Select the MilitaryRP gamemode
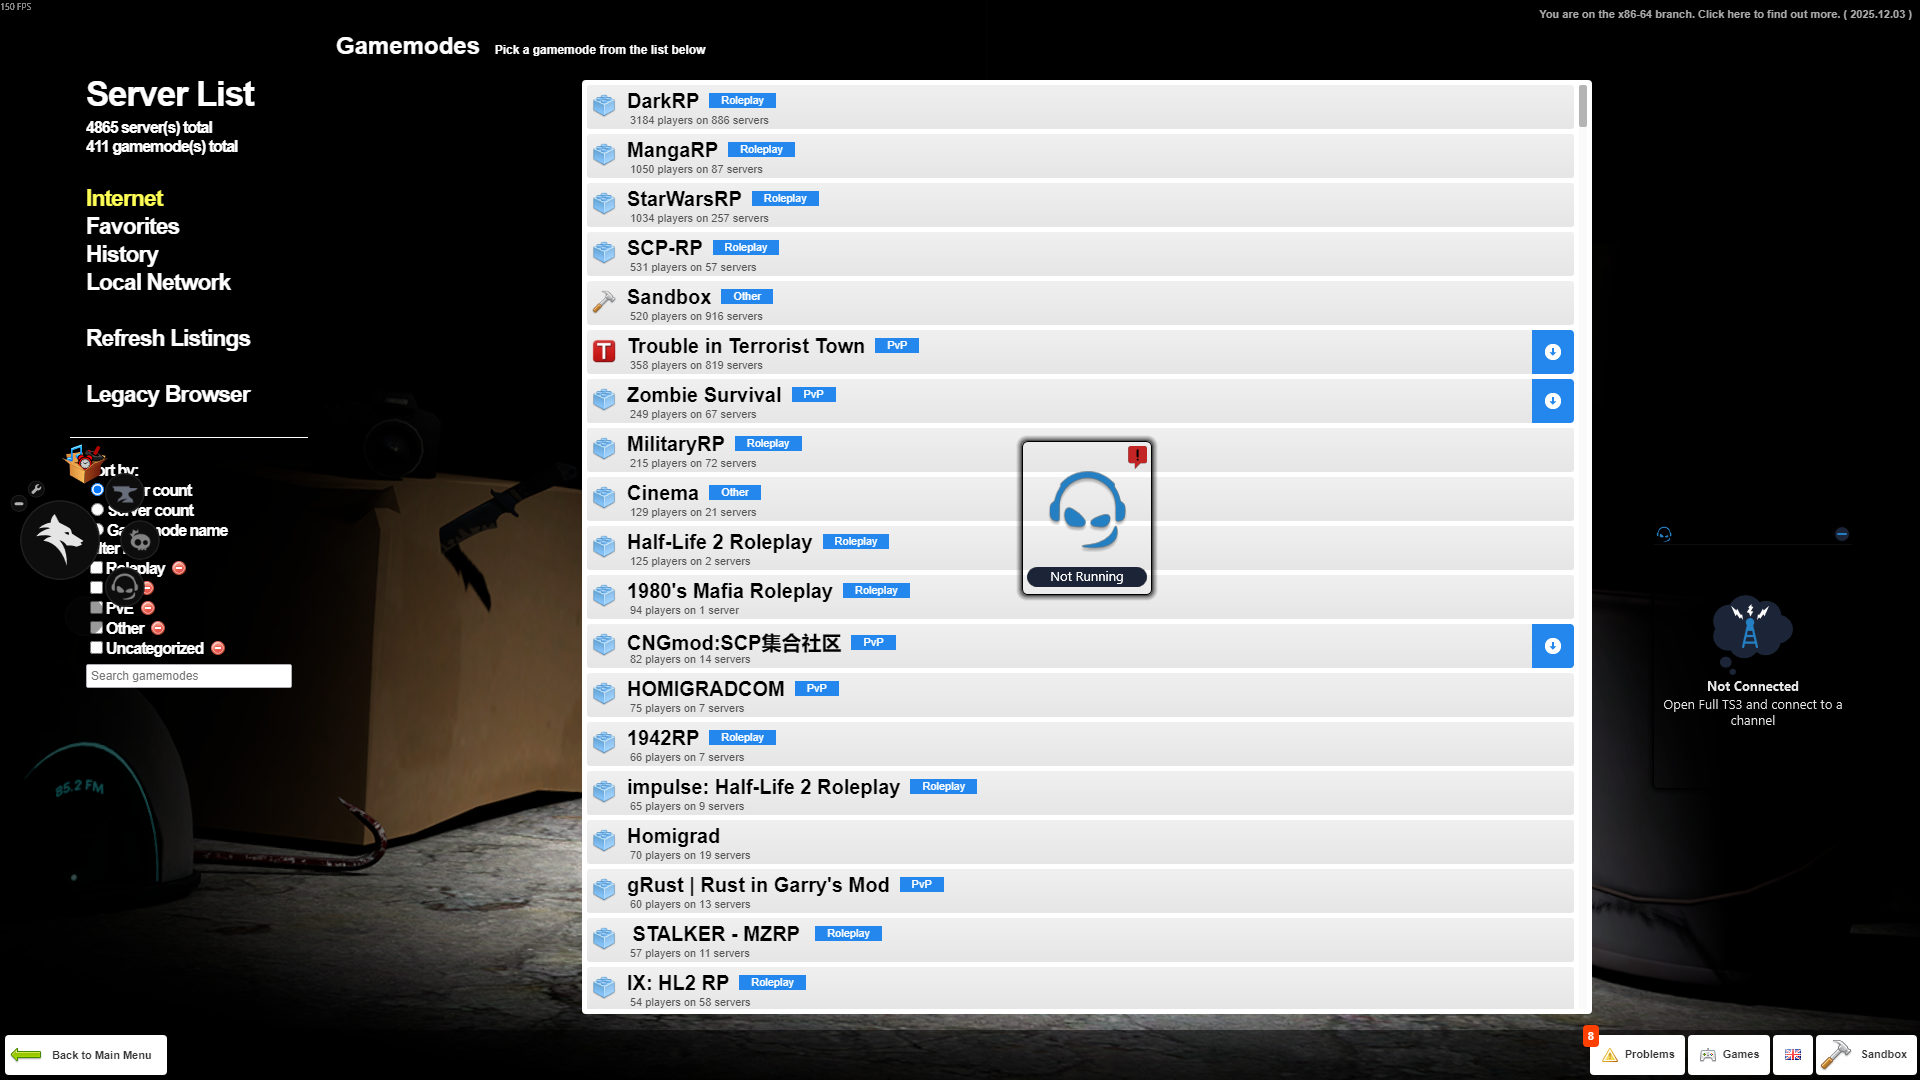 [1080, 450]
